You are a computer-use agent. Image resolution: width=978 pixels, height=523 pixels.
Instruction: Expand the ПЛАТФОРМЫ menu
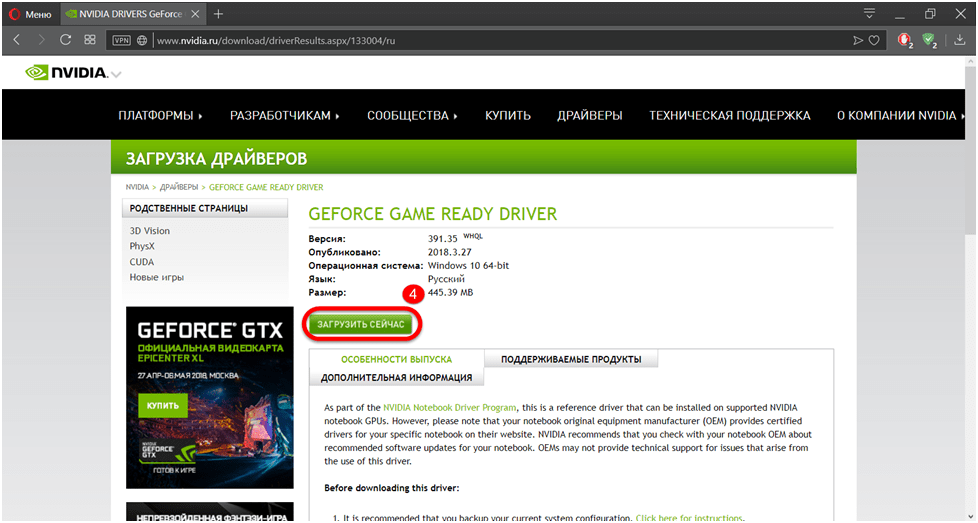point(160,116)
